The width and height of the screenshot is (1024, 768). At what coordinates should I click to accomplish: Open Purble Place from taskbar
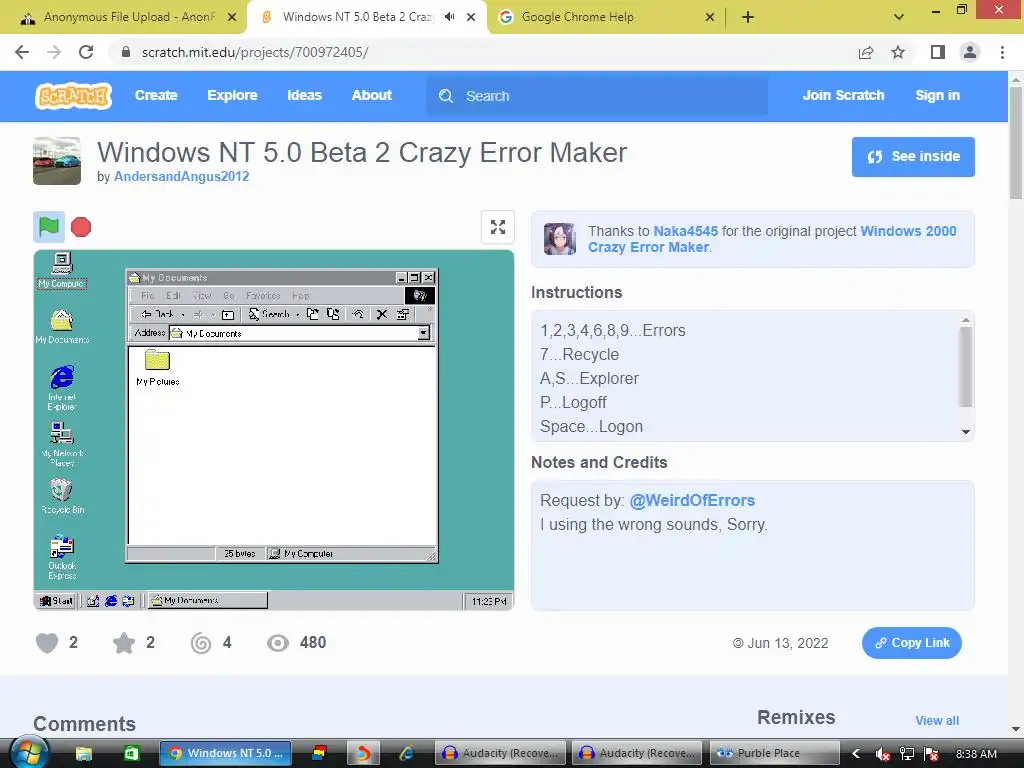coord(773,753)
